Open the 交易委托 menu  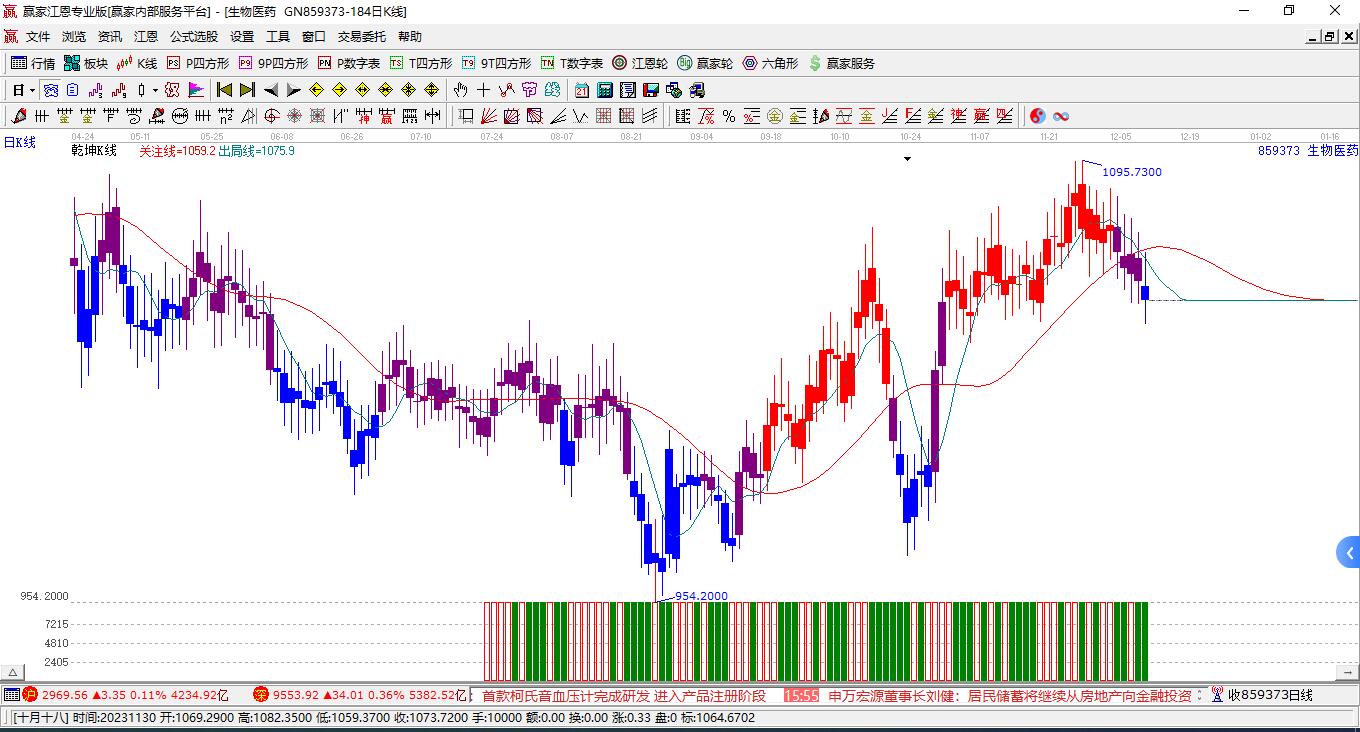tap(362, 37)
